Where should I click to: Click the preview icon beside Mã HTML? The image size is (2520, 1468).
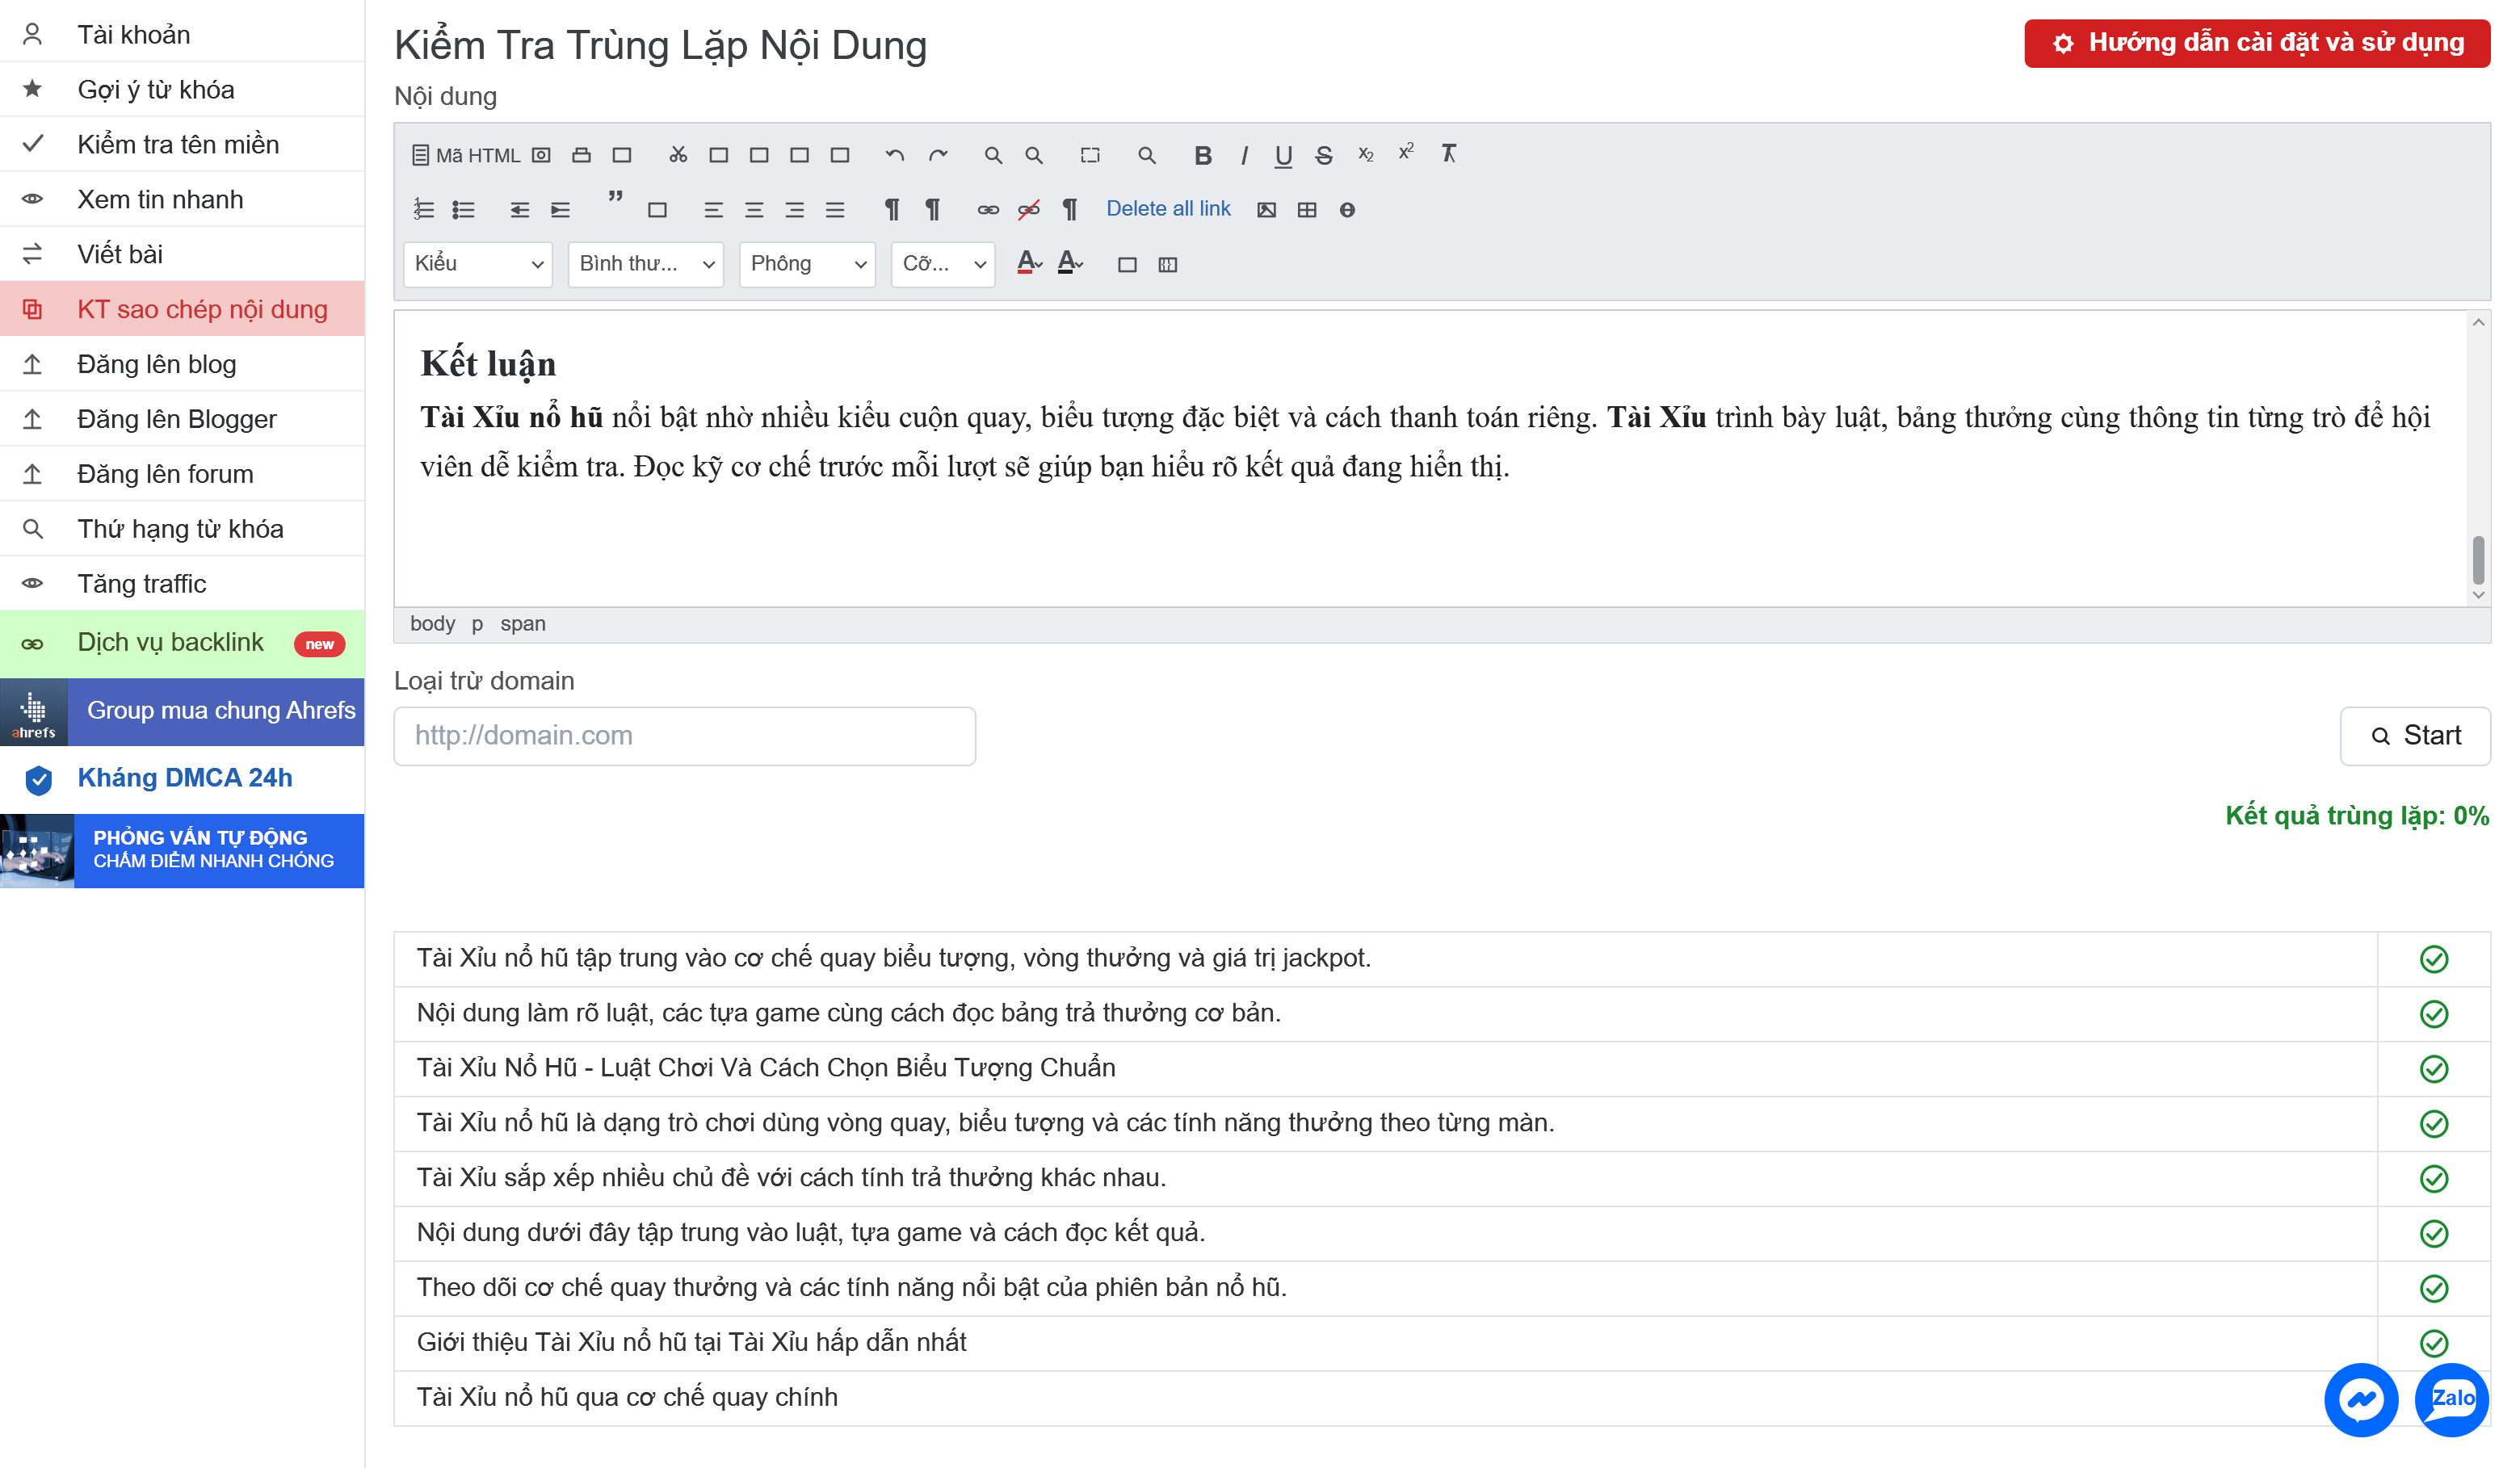click(x=541, y=155)
